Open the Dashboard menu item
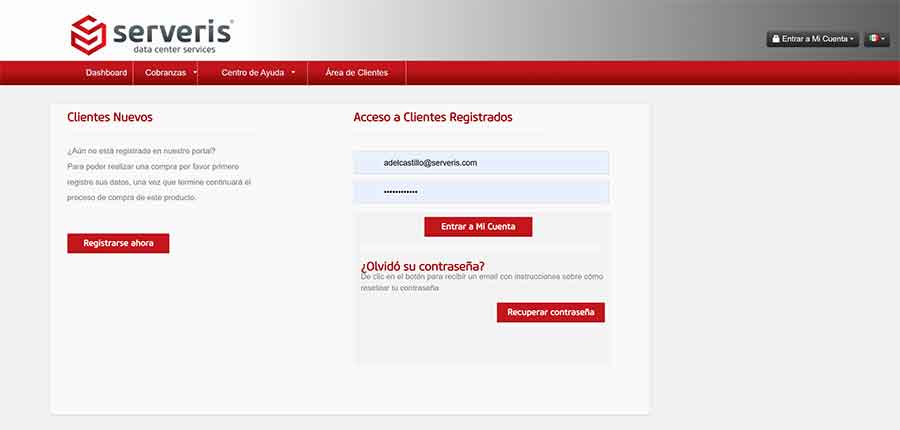 click(106, 73)
